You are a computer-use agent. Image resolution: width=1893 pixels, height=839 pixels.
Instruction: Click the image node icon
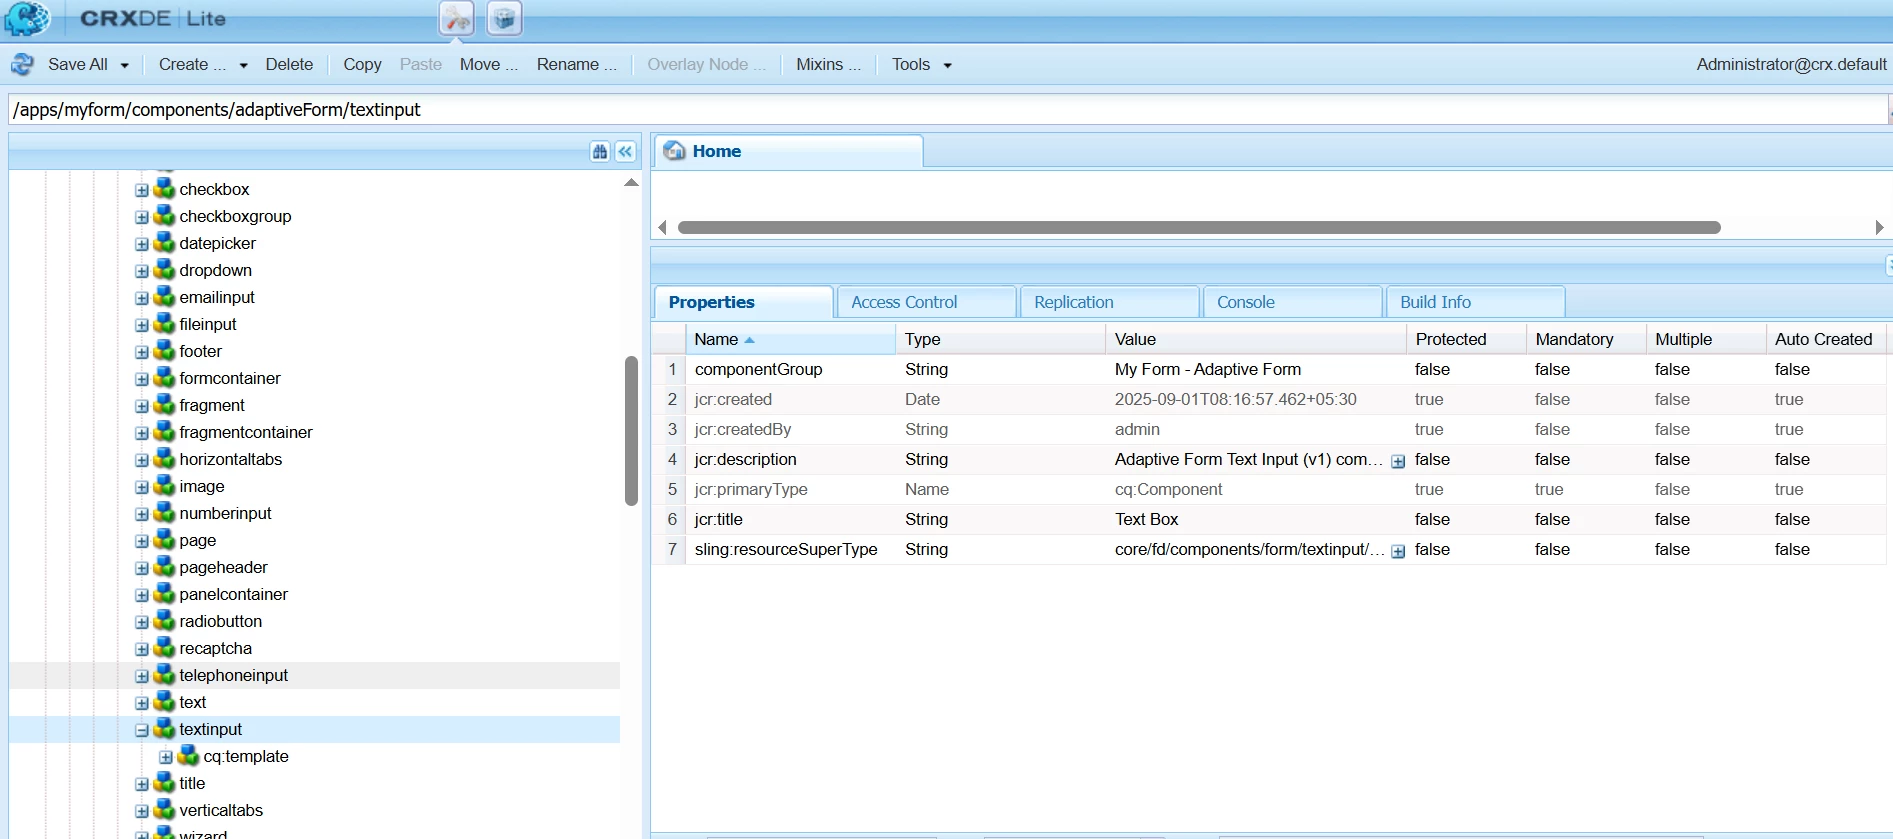[164, 486]
